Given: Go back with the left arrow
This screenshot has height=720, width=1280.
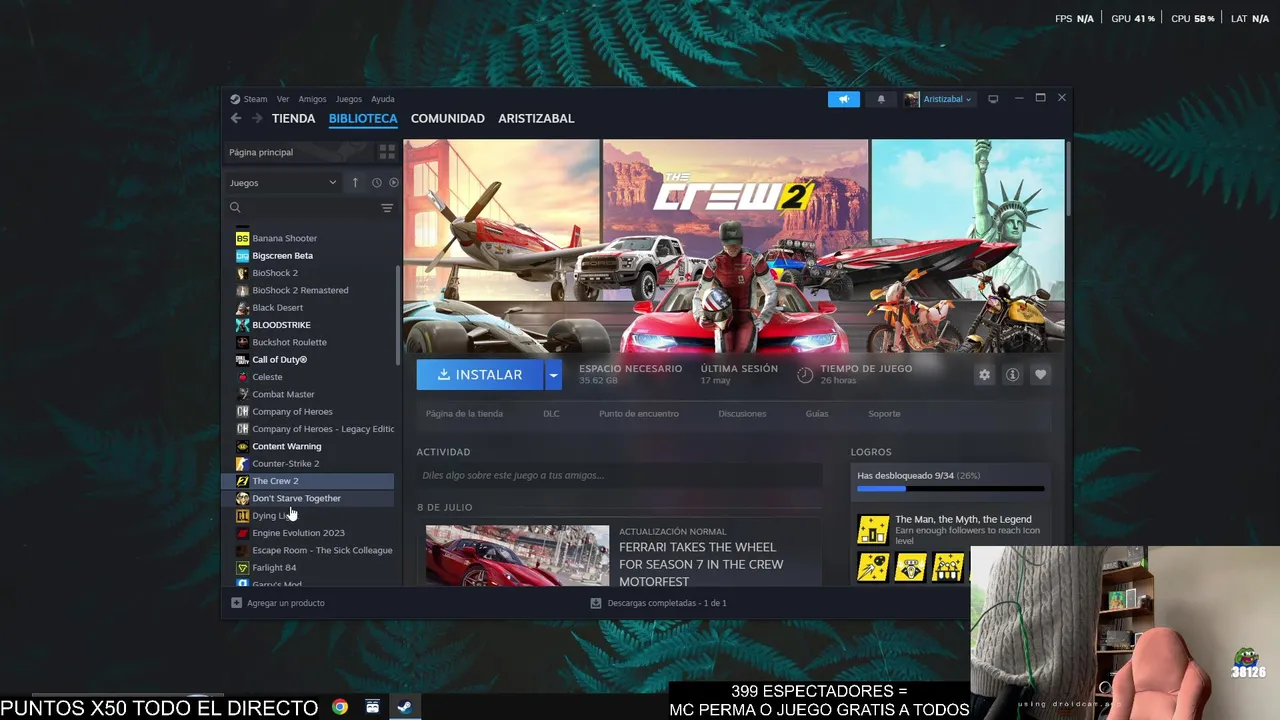Looking at the screenshot, I should click(236, 118).
